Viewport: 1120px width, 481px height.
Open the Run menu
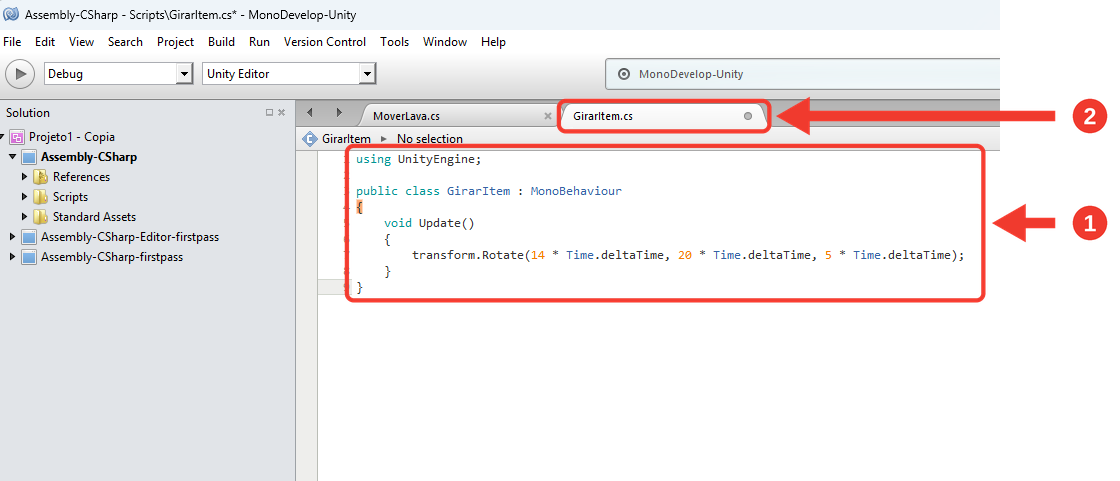[259, 42]
